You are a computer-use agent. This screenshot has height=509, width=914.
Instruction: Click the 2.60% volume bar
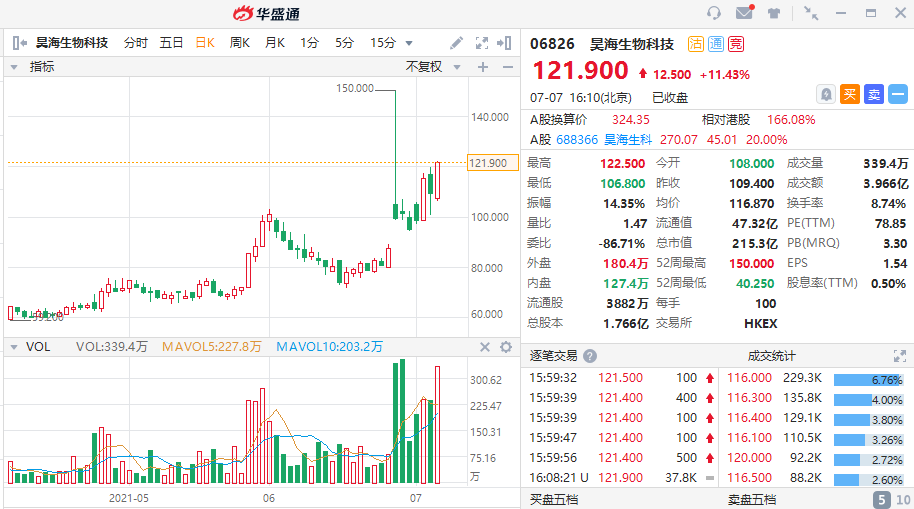pos(869,480)
